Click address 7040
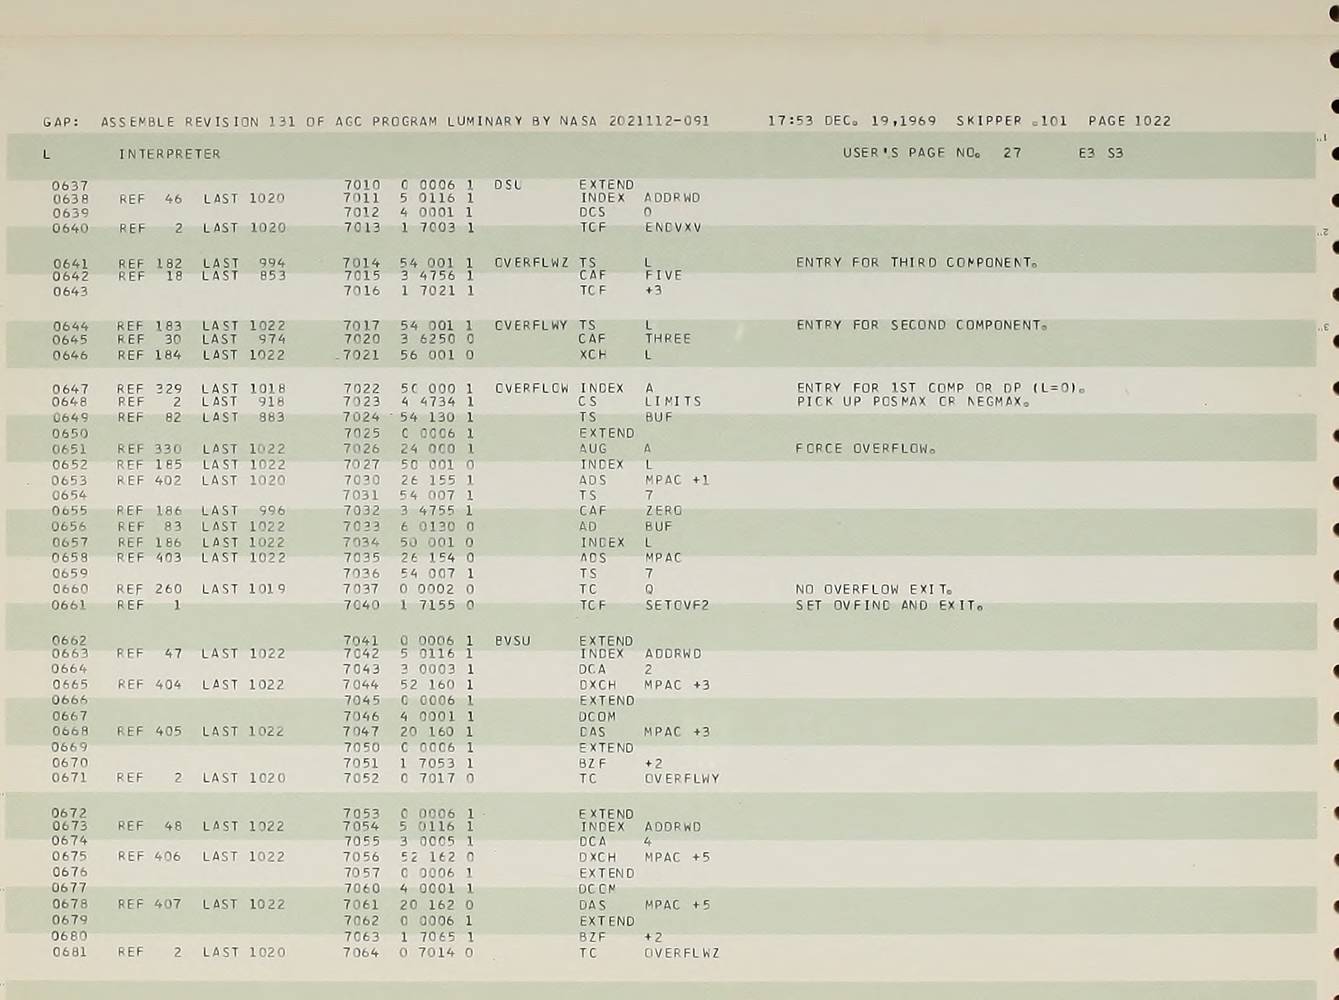The width and height of the screenshot is (1339, 1000). [361, 605]
